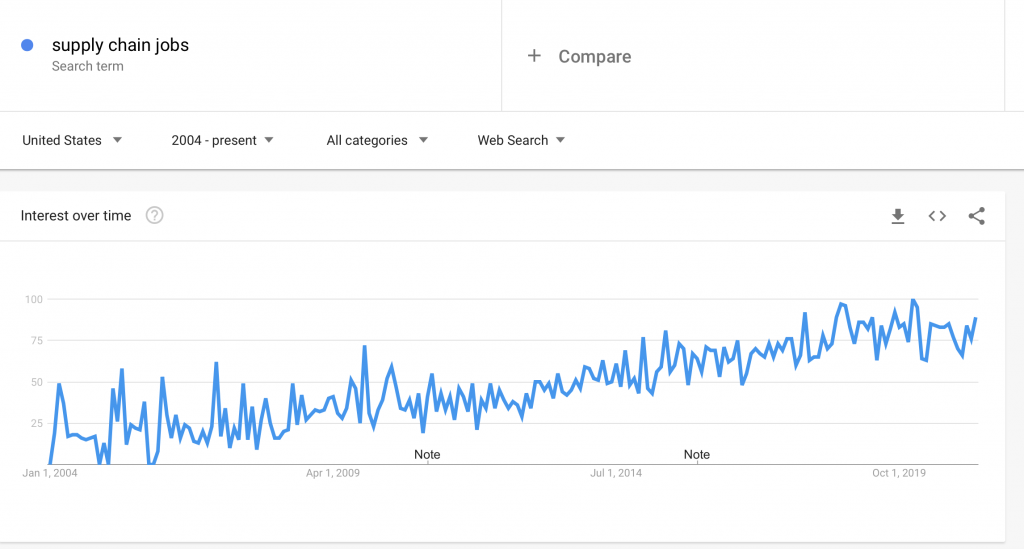
Task: Add a comparison term via Compare
Action: click(594, 57)
